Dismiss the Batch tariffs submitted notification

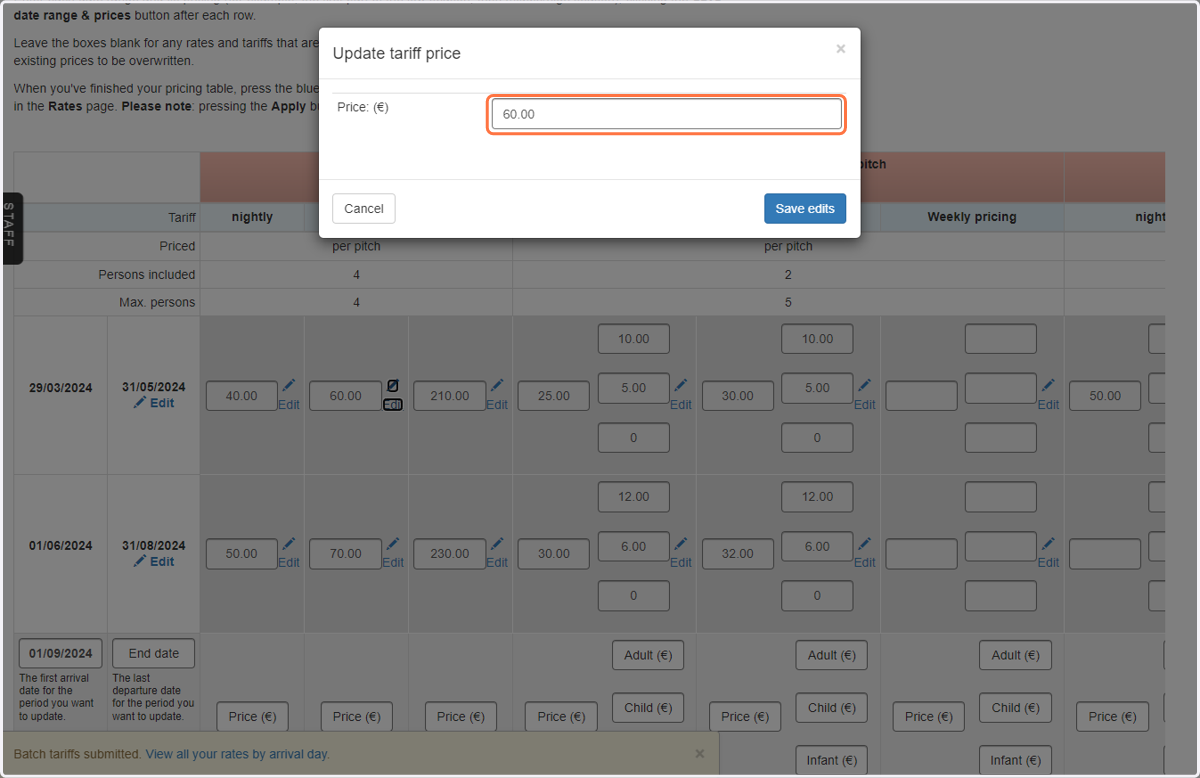click(x=700, y=754)
